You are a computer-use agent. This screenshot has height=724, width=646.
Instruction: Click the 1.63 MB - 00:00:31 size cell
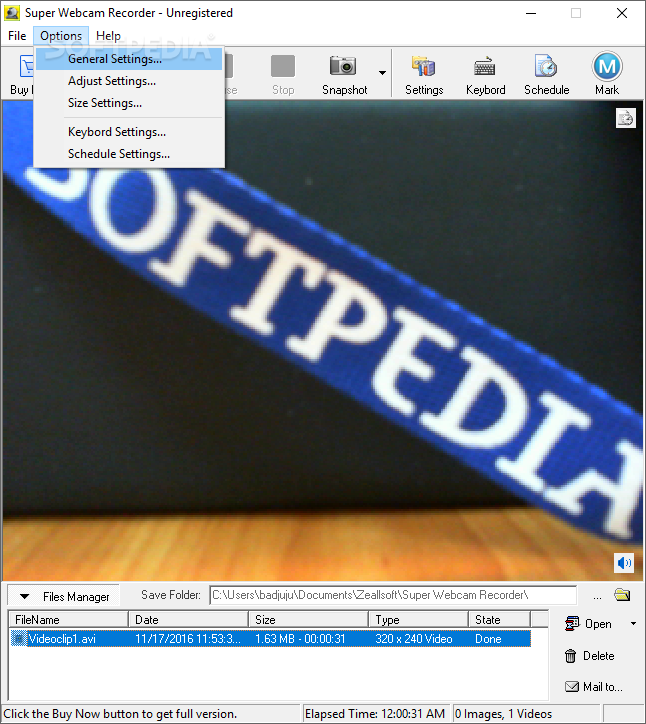300,639
